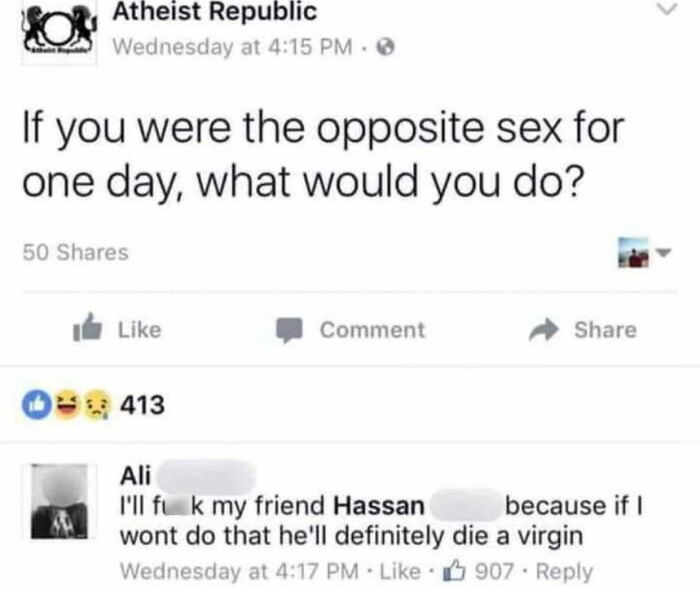Image resolution: width=700 pixels, height=589 pixels.
Task: View the 413 reactions count
Action: click(143, 405)
